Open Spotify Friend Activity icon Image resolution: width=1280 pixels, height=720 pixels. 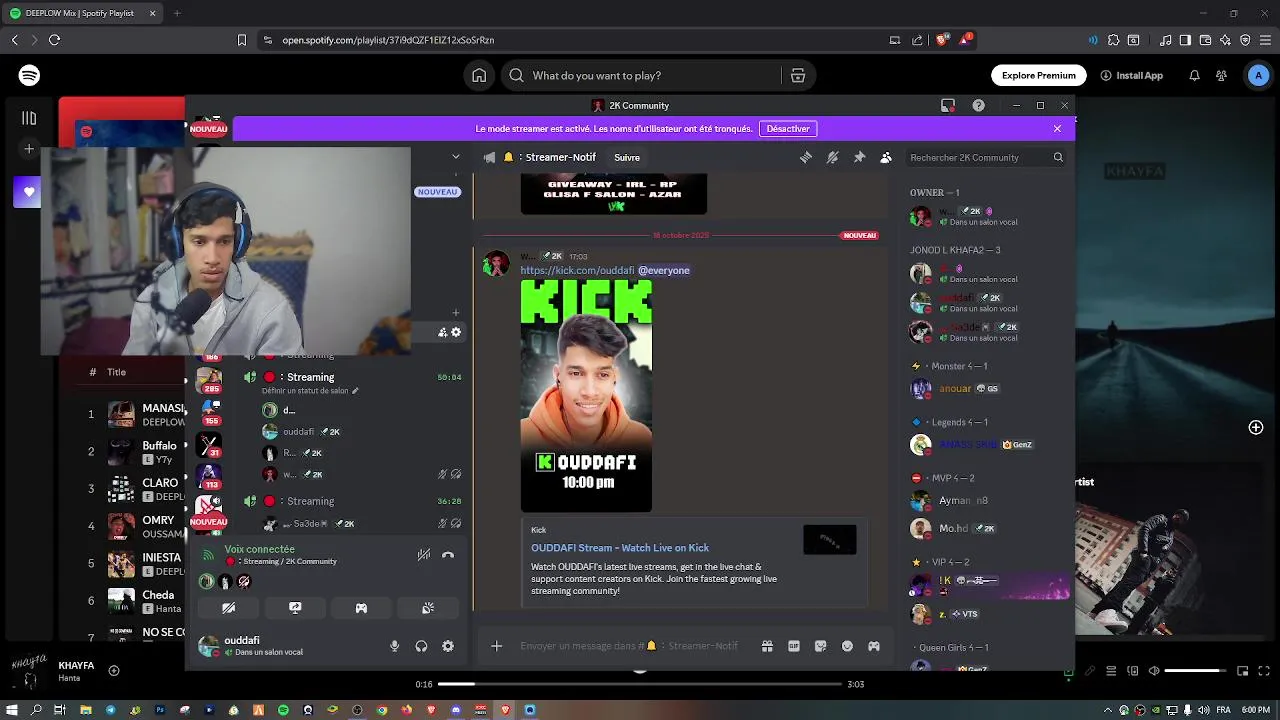click(x=1221, y=75)
